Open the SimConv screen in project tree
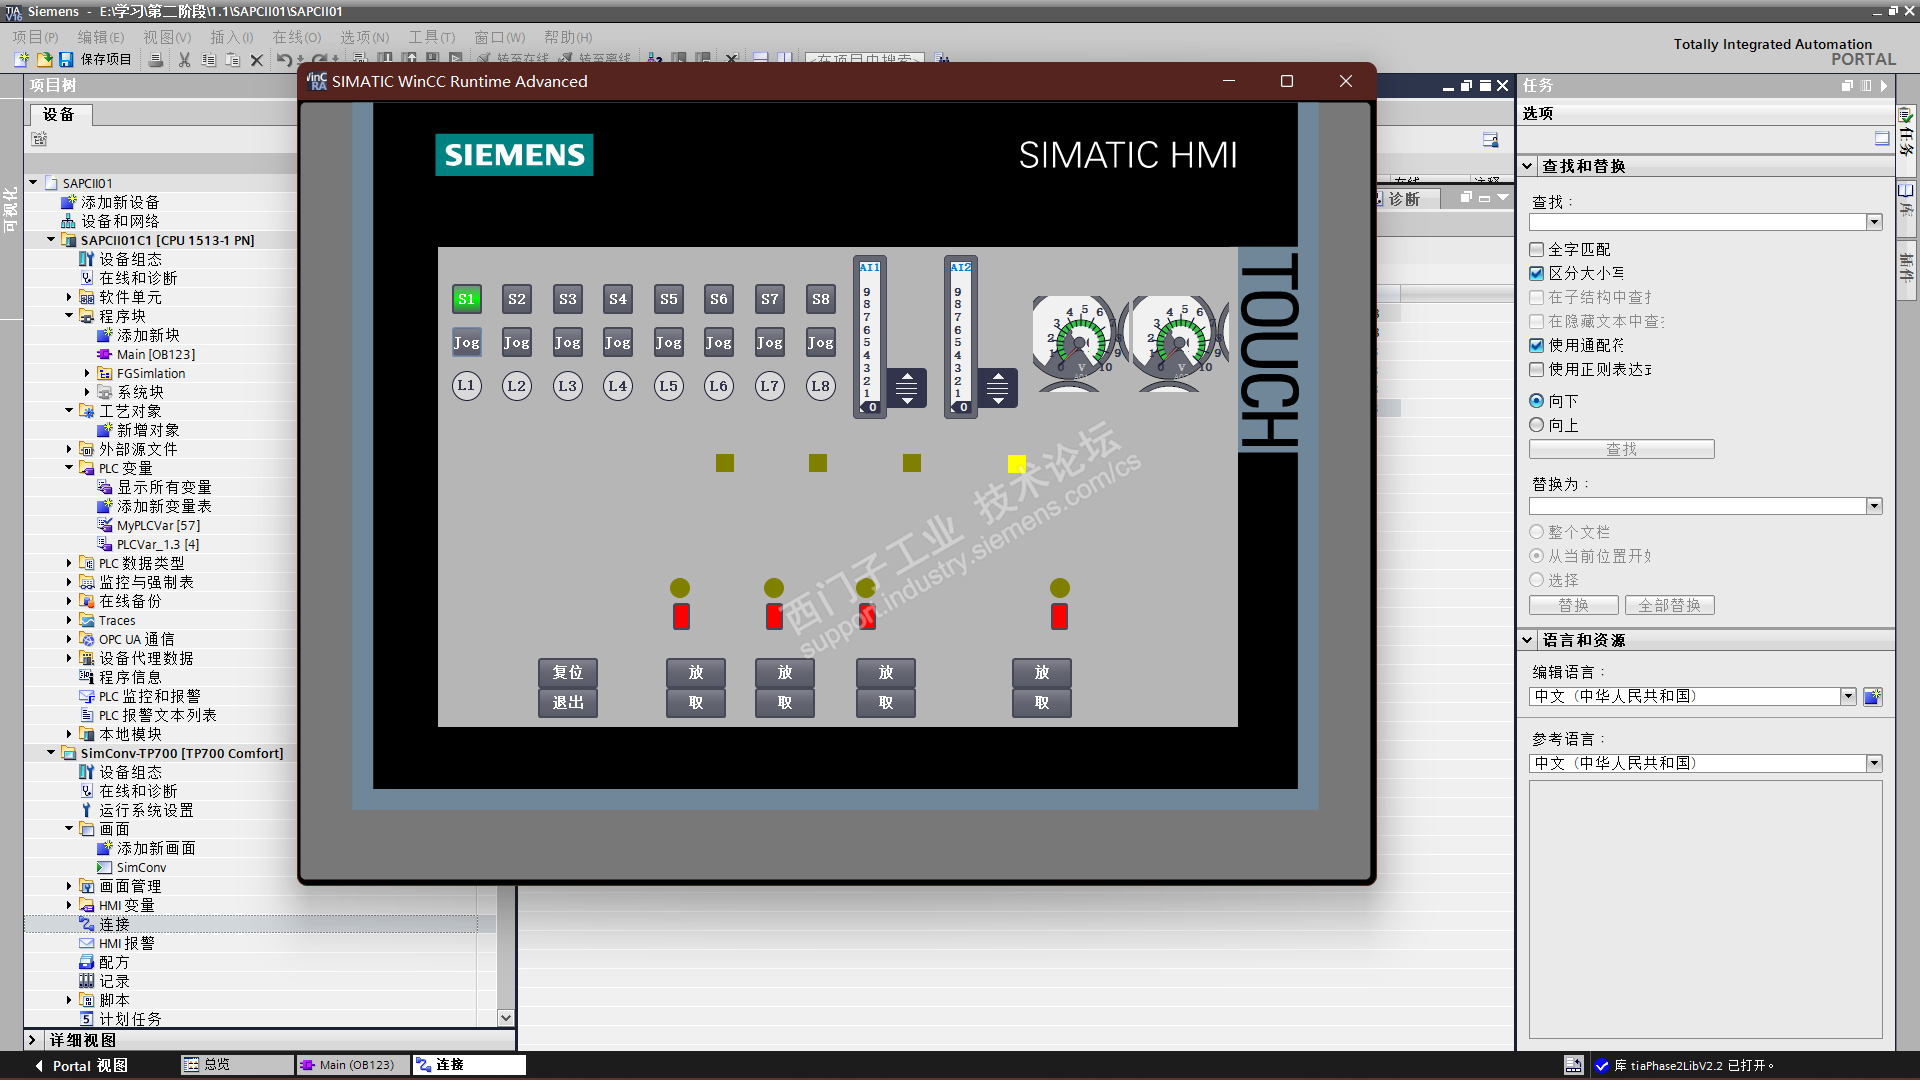This screenshot has height=1080, width=1920. 141,867
